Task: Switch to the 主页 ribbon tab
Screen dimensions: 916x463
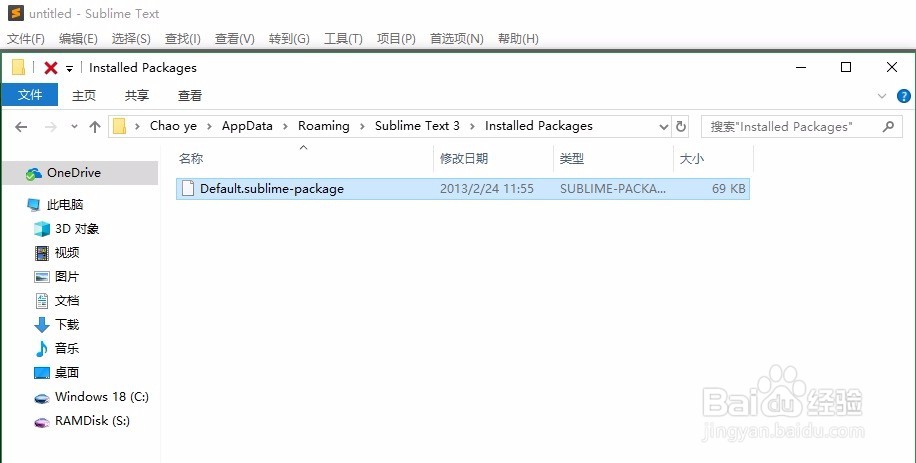Action: point(84,95)
